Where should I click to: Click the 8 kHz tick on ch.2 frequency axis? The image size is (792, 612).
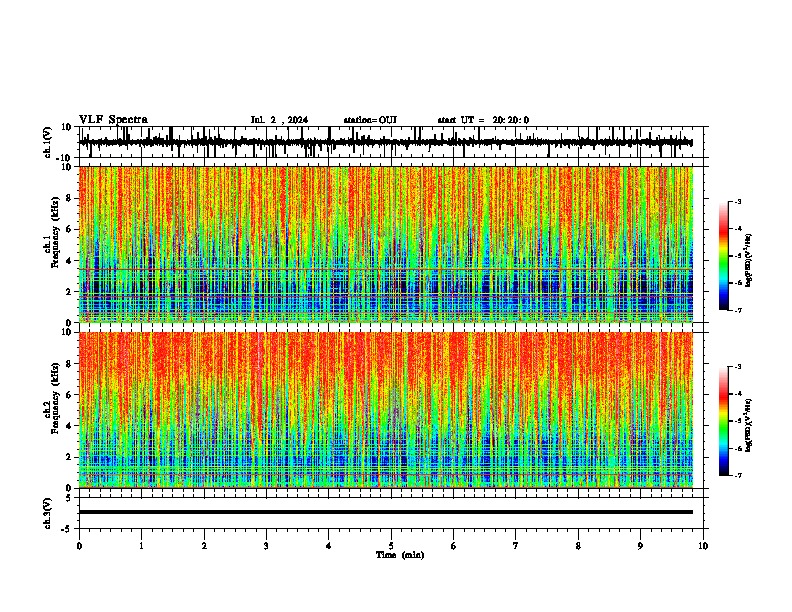click(70, 364)
